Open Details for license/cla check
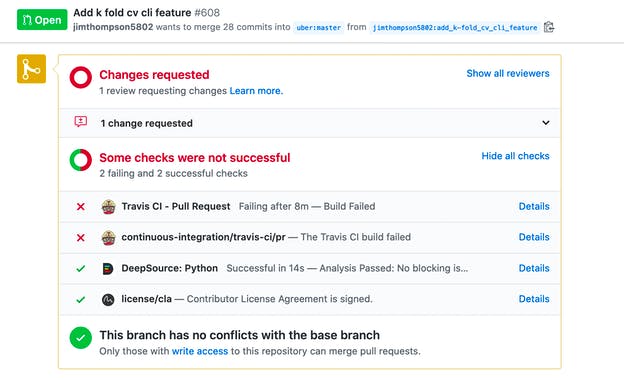 point(534,299)
